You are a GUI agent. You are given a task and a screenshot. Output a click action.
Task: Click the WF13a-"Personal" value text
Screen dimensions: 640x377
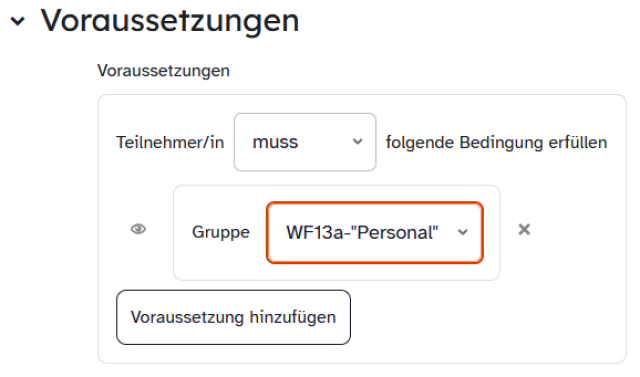pos(362,233)
